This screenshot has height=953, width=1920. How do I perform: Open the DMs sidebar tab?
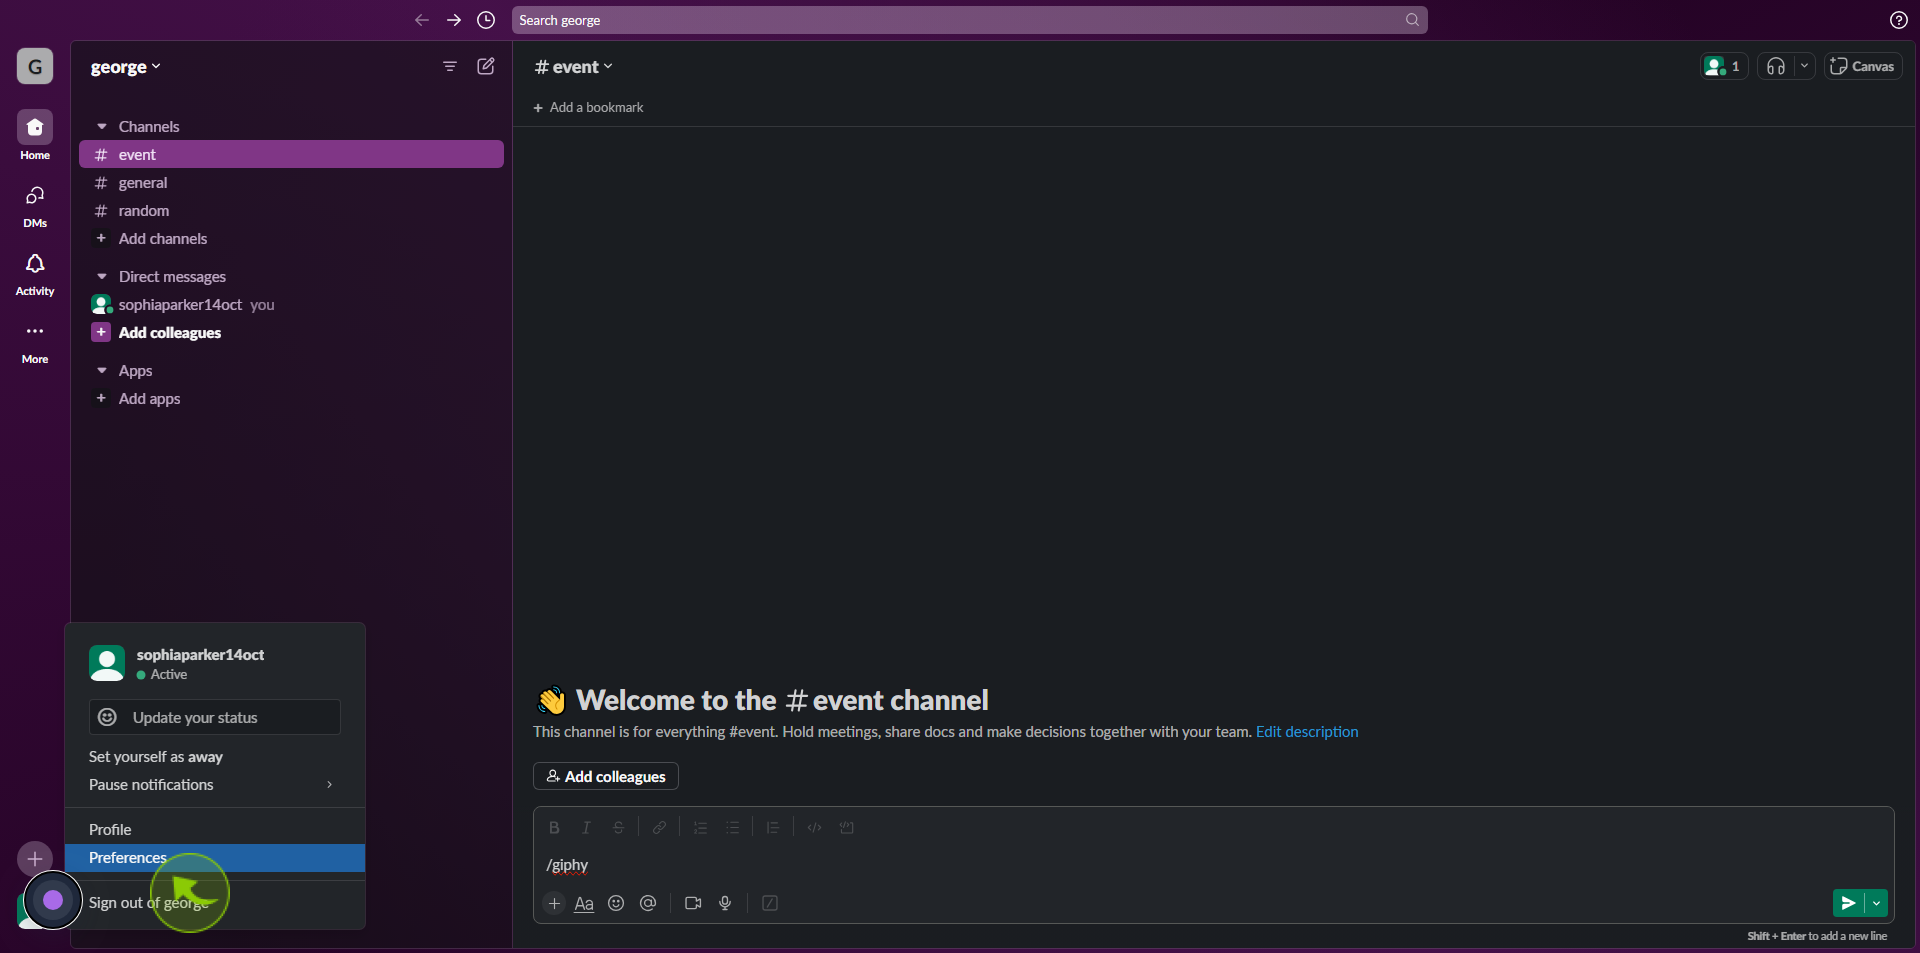tap(35, 205)
